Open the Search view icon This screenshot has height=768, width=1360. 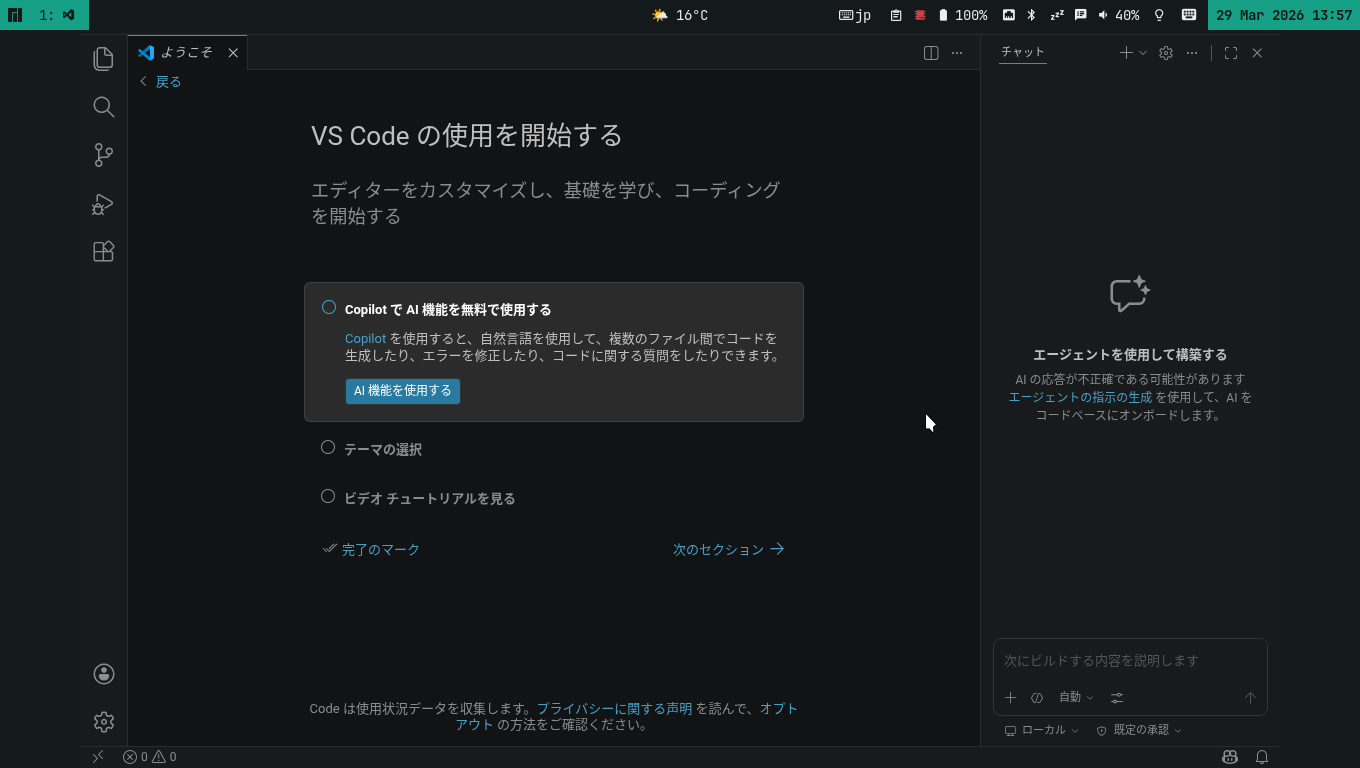click(103, 107)
